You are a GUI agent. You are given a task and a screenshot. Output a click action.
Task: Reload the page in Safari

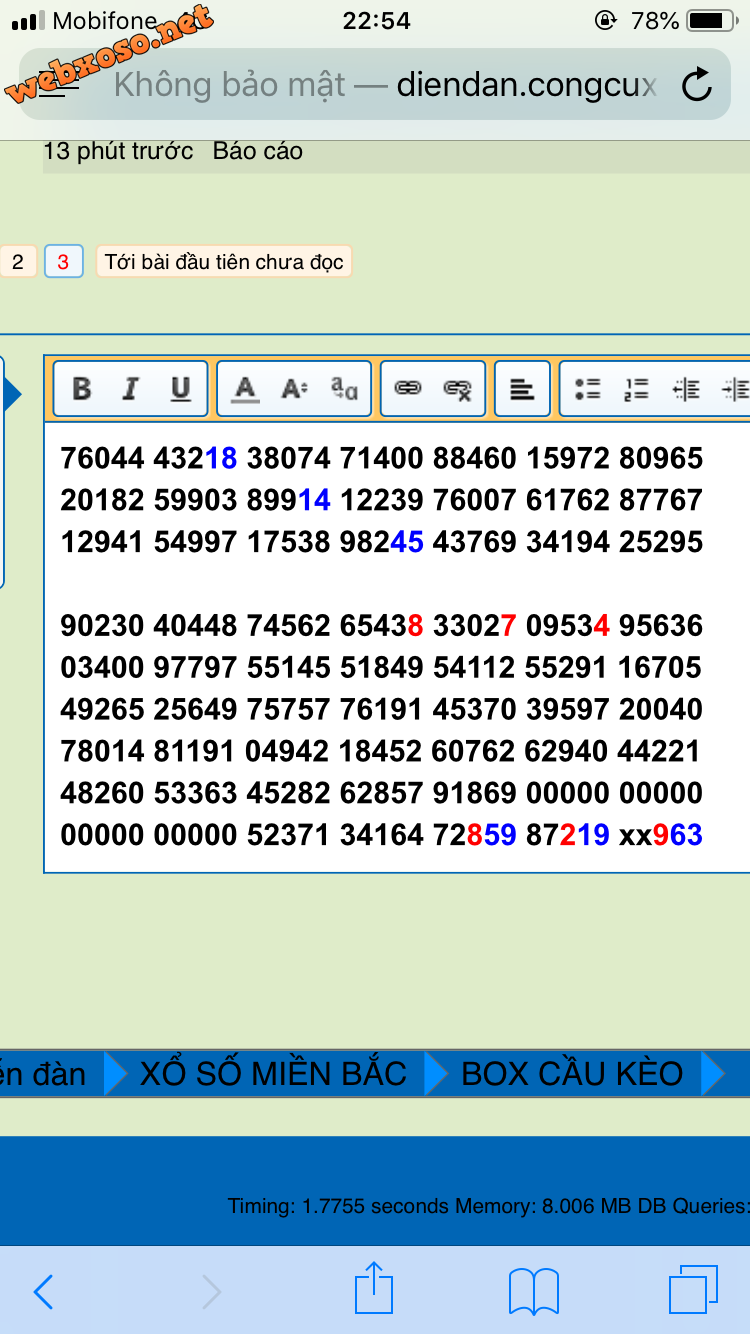tap(697, 86)
